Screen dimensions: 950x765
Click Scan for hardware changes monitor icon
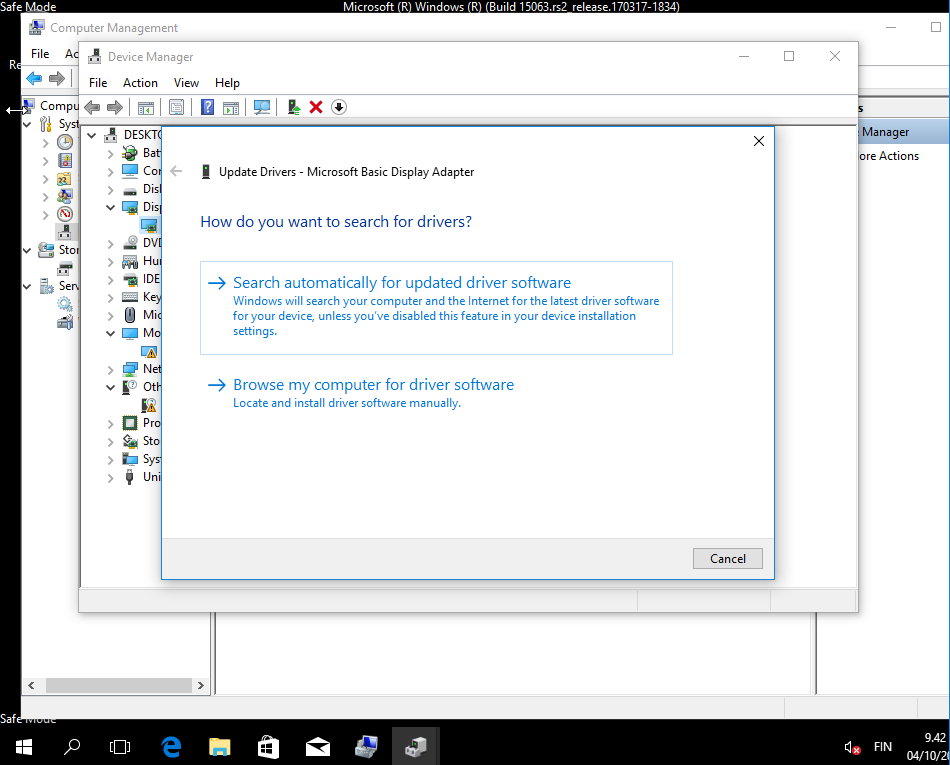pyautogui.click(x=262, y=108)
